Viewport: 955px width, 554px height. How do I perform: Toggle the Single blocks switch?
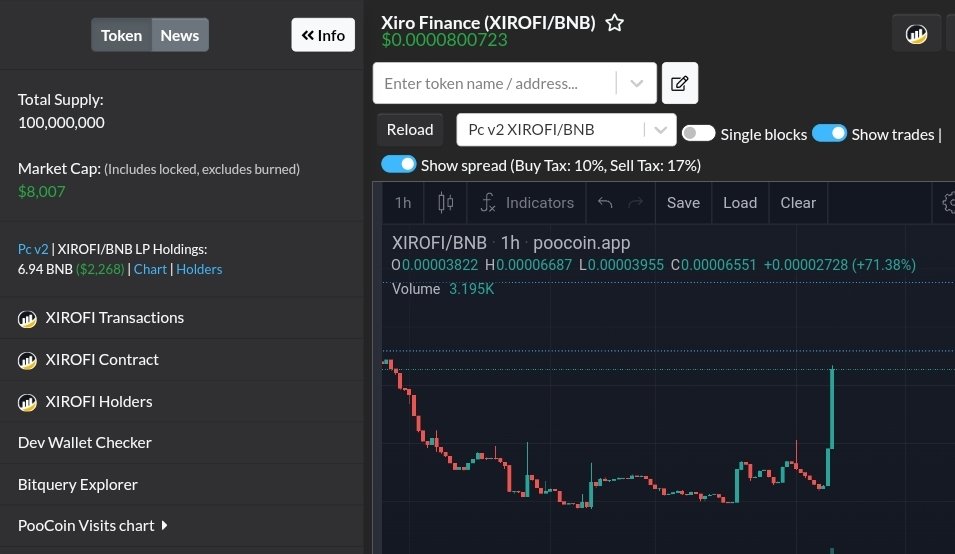698,133
